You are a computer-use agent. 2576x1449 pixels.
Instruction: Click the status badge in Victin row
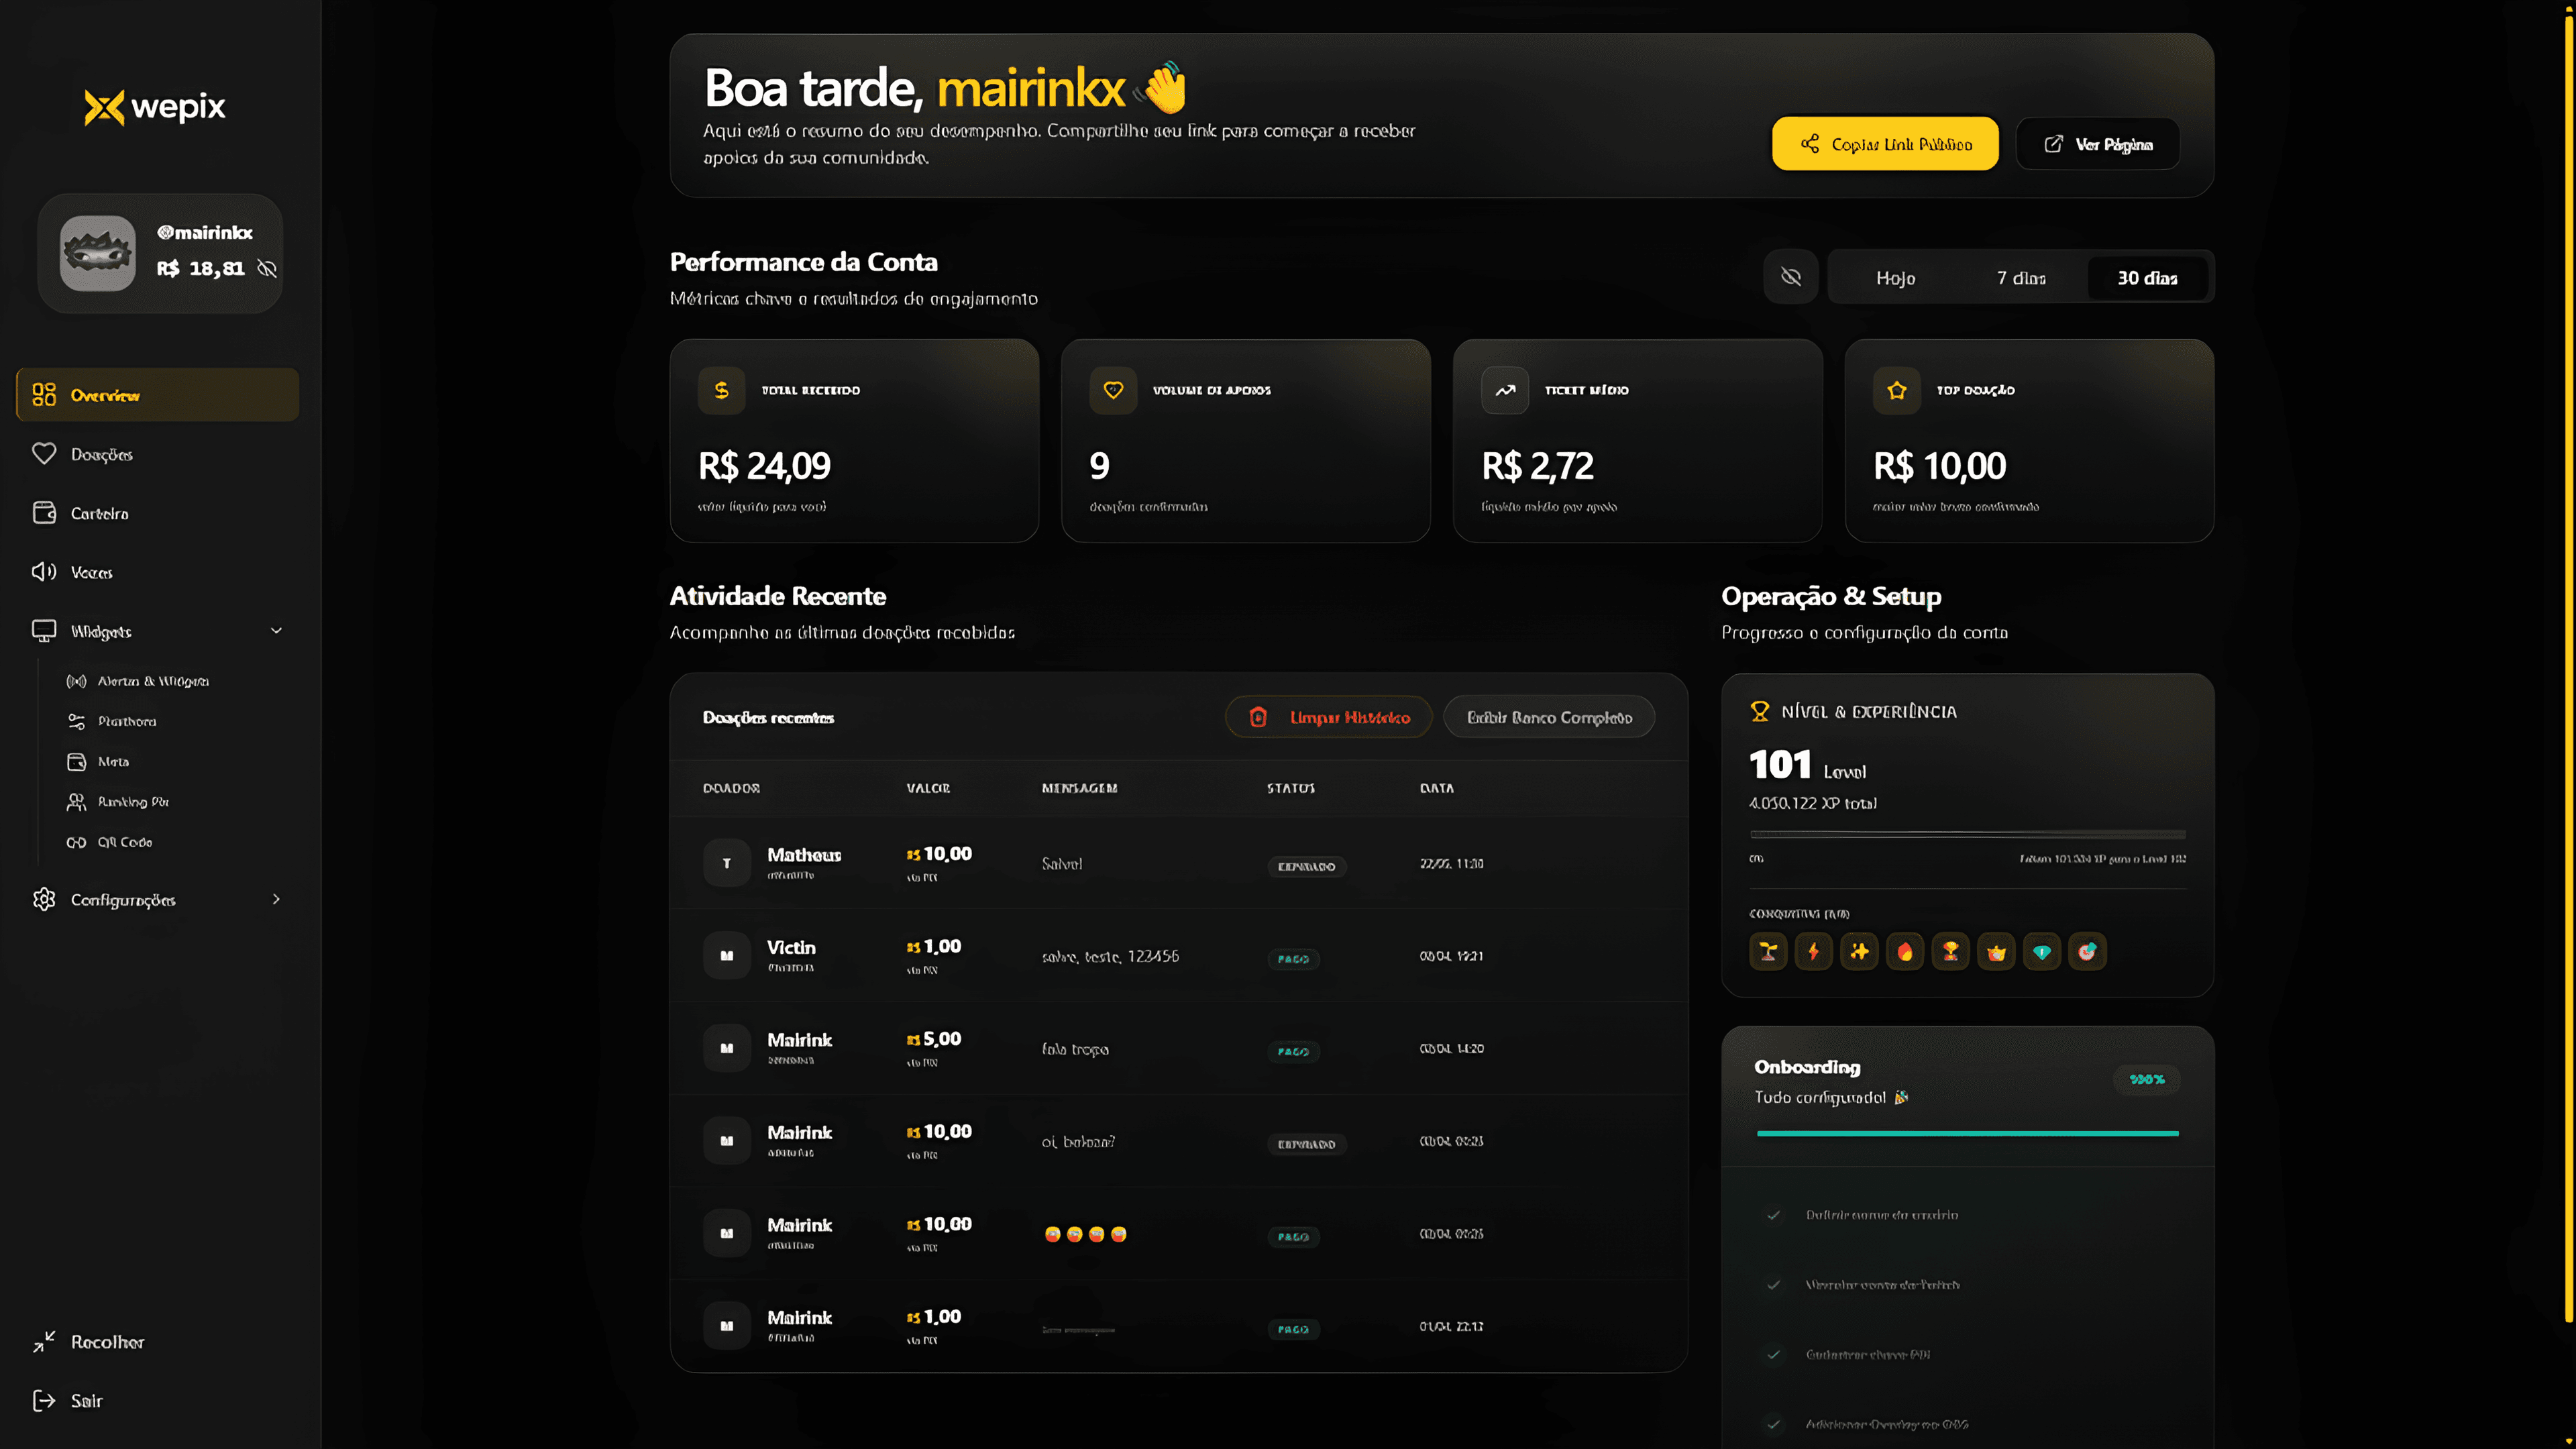tap(1293, 959)
